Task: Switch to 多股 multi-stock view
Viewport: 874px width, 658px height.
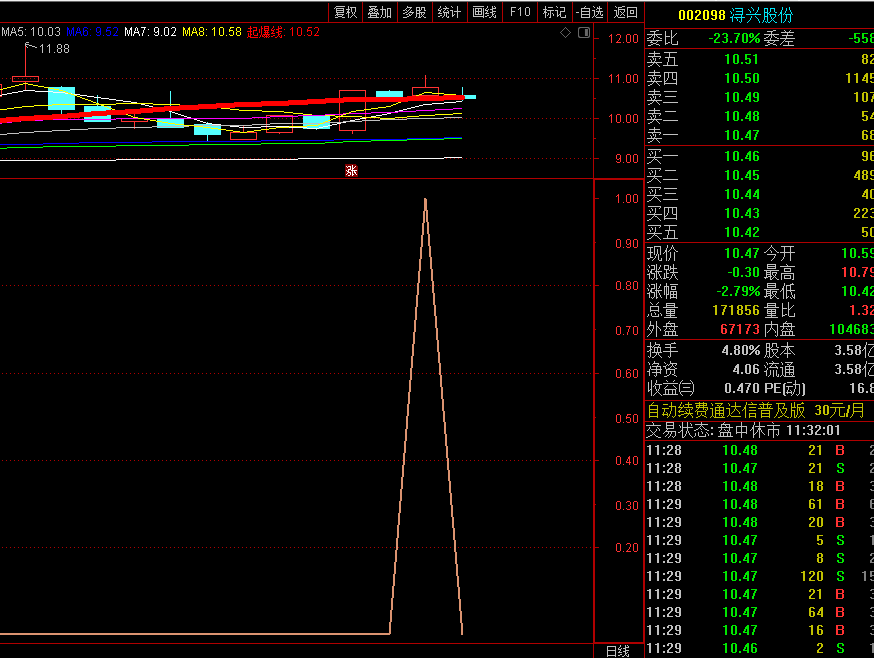Action: click(414, 12)
